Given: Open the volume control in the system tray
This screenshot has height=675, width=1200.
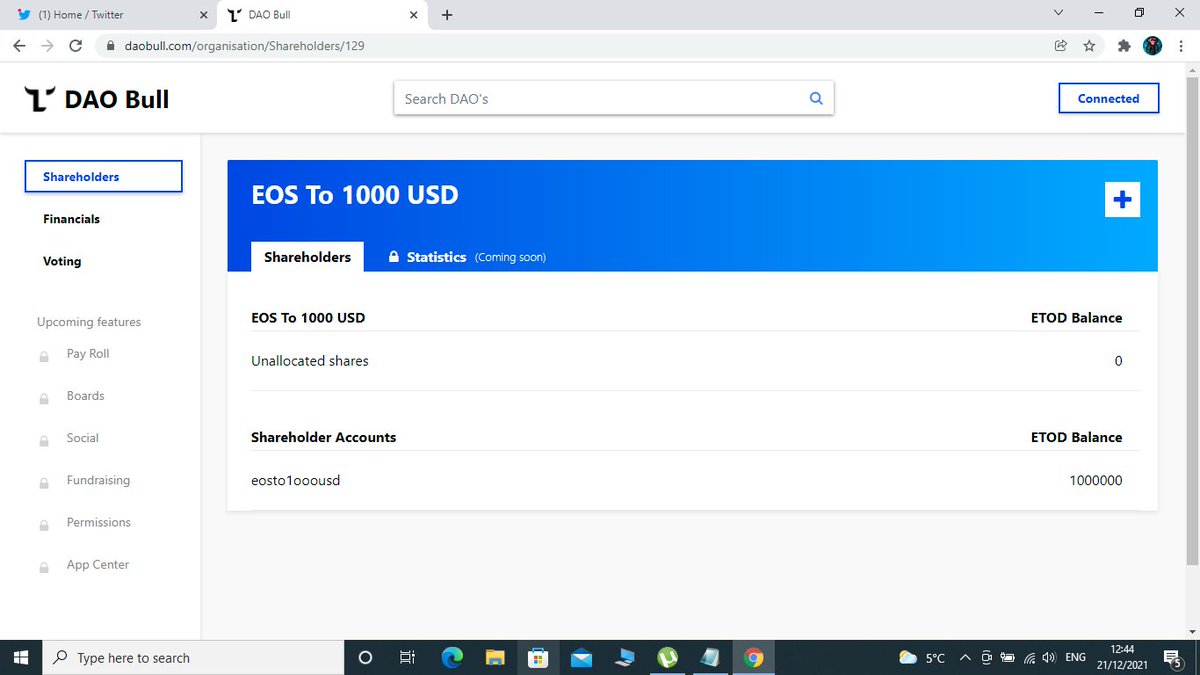Looking at the screenshot, I should coord(1049,657).
